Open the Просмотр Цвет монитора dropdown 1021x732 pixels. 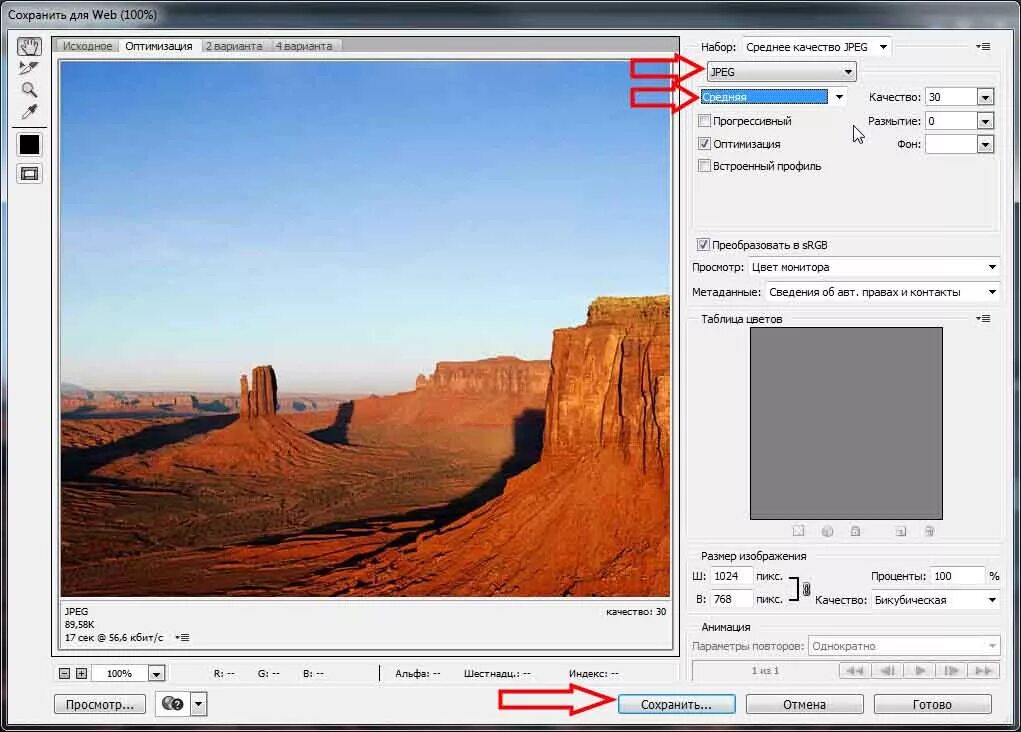pos(873,267)
